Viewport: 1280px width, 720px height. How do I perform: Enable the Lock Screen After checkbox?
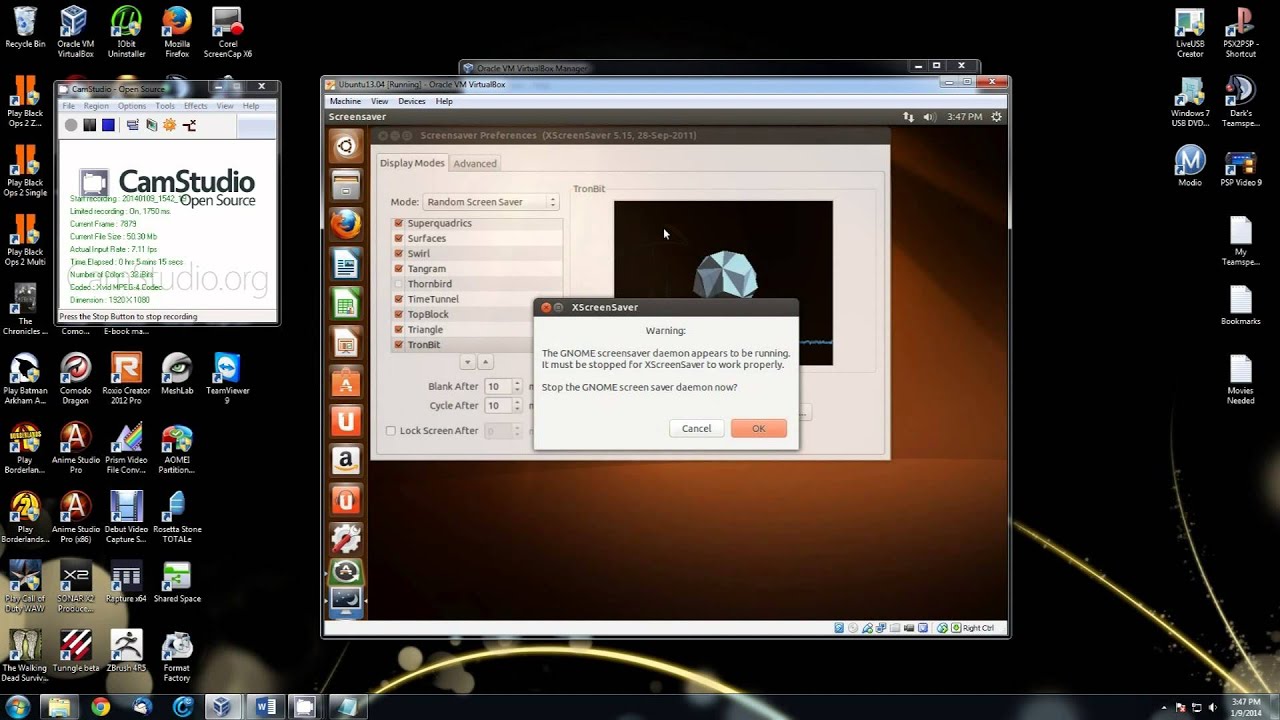pos(391,431)
